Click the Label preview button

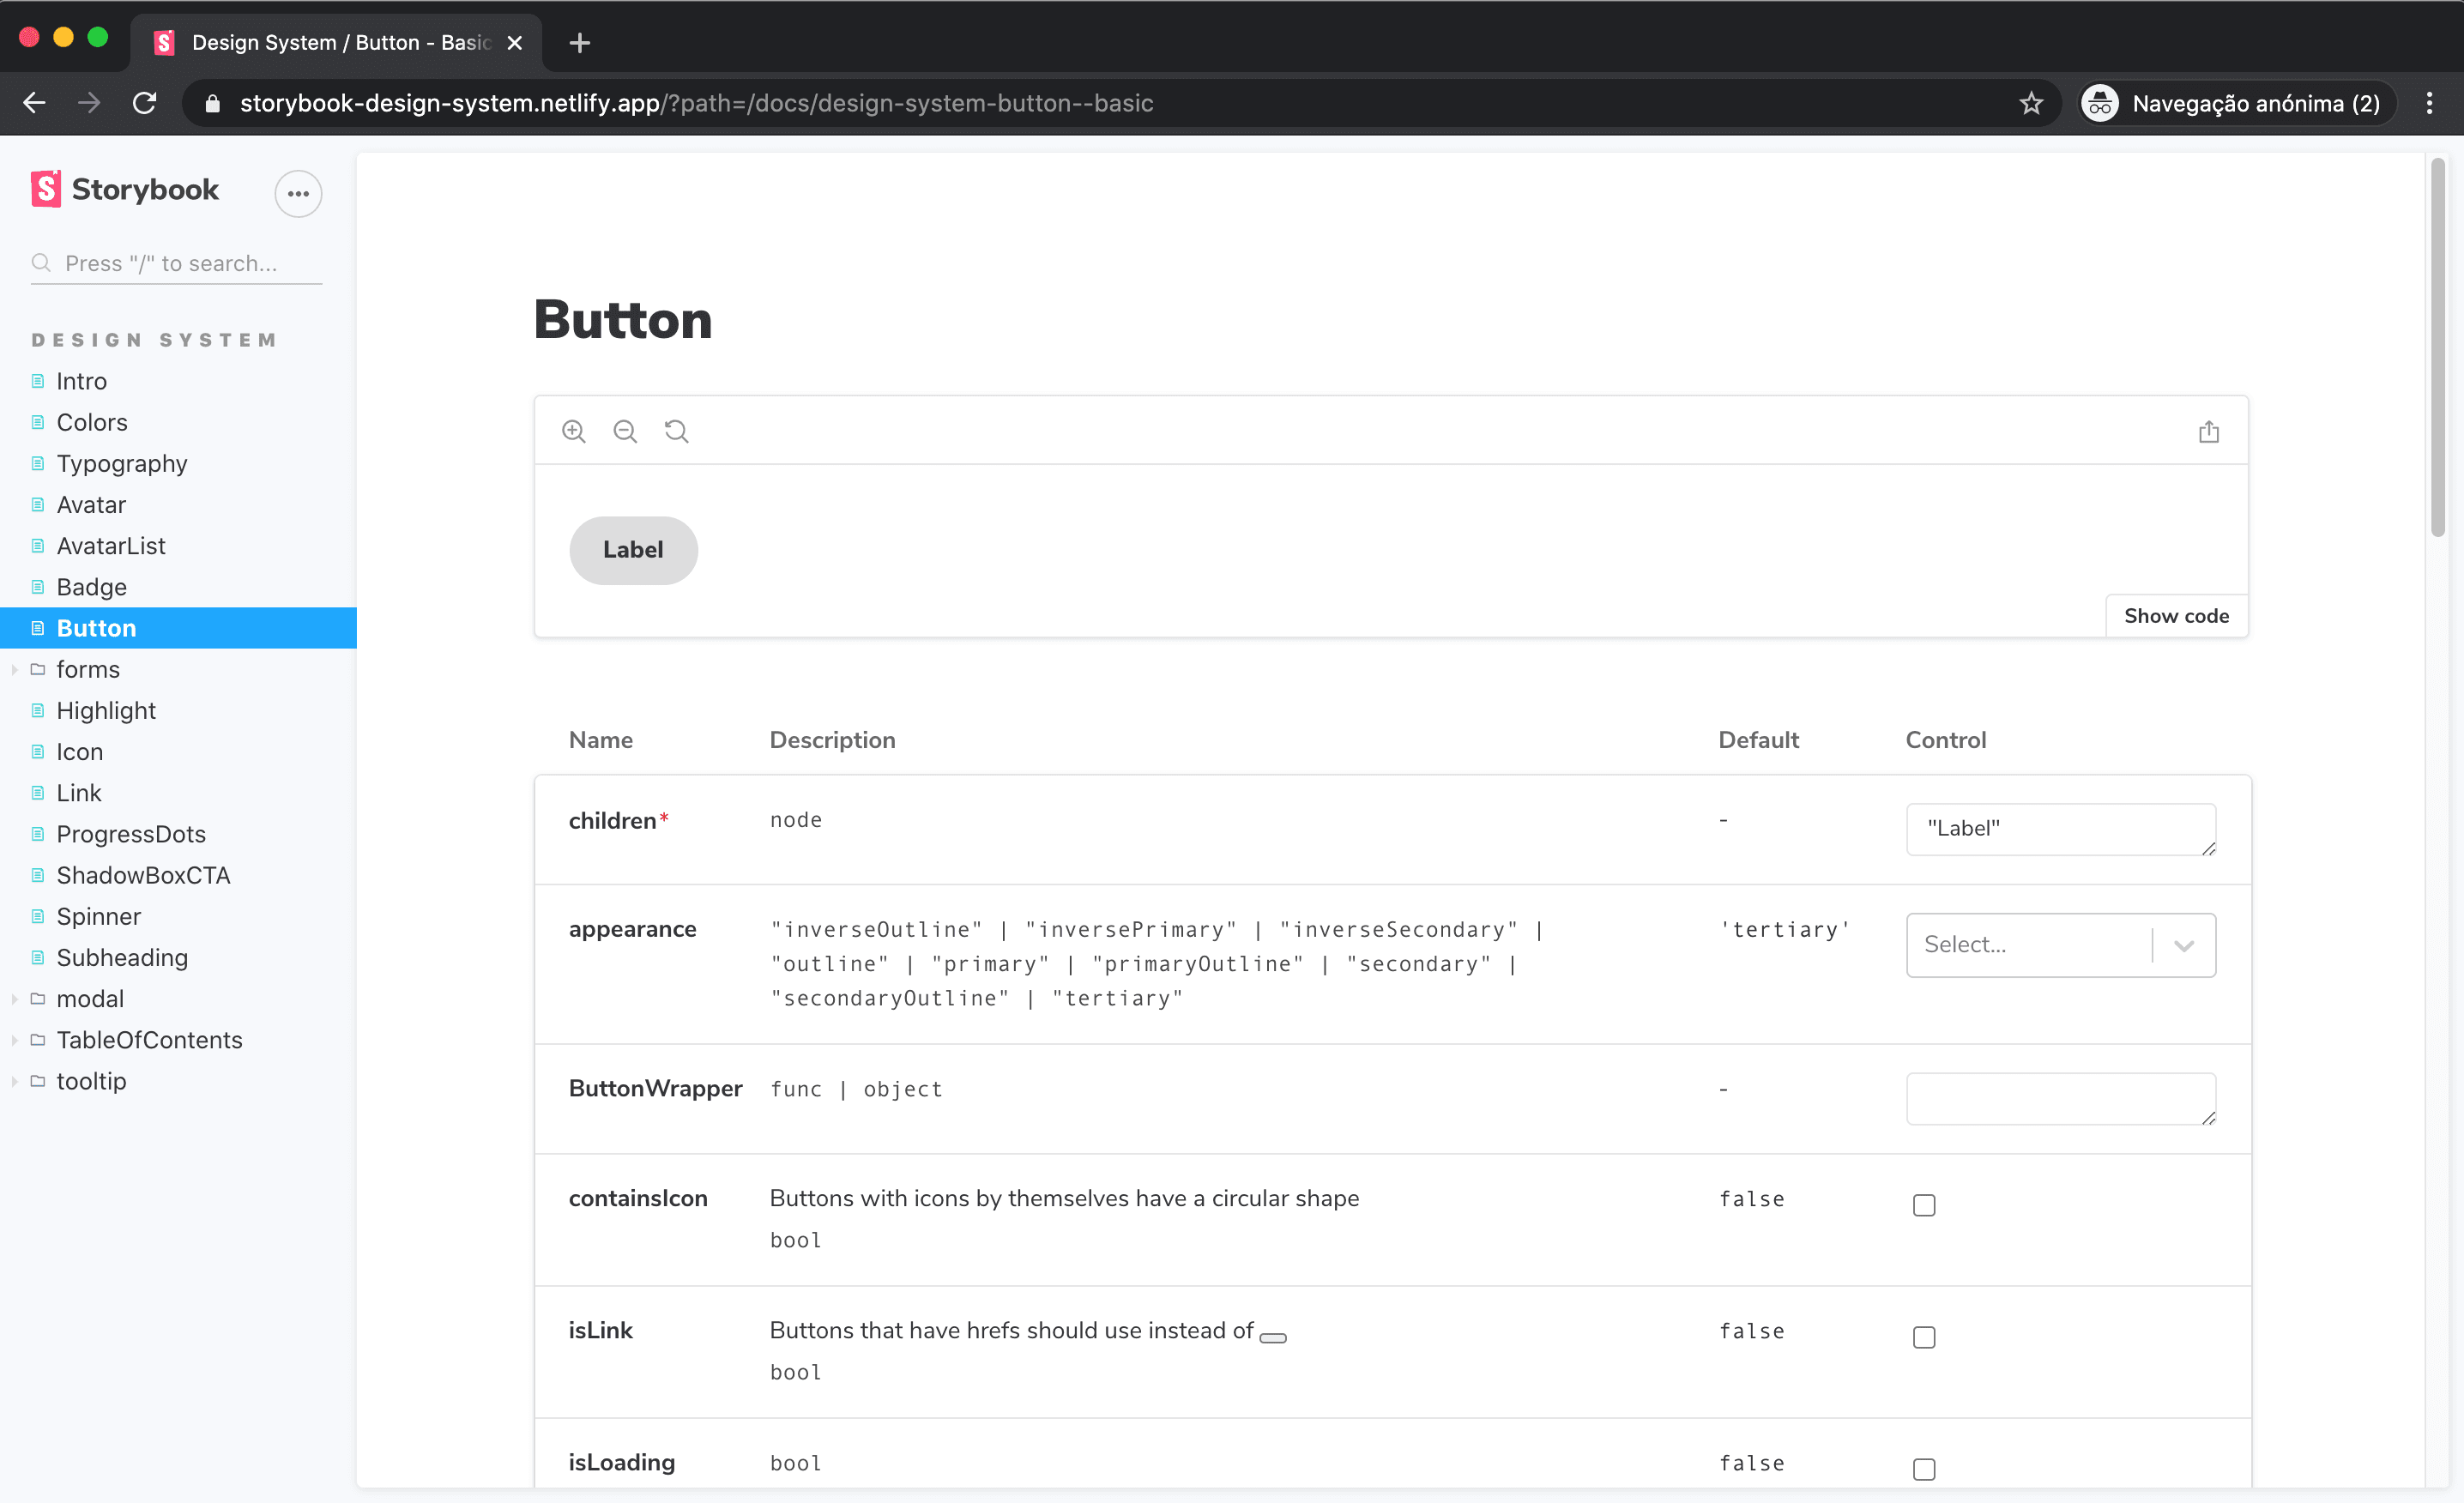(x=633, y=550)
